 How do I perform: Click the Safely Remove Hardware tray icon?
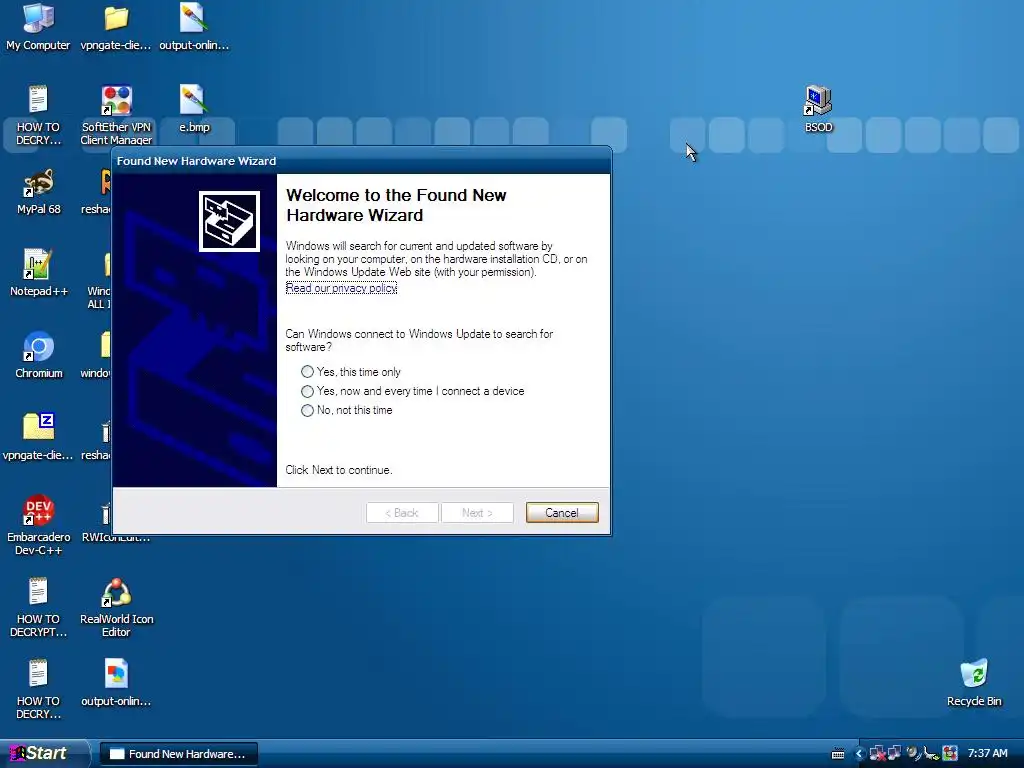[931, 754]
